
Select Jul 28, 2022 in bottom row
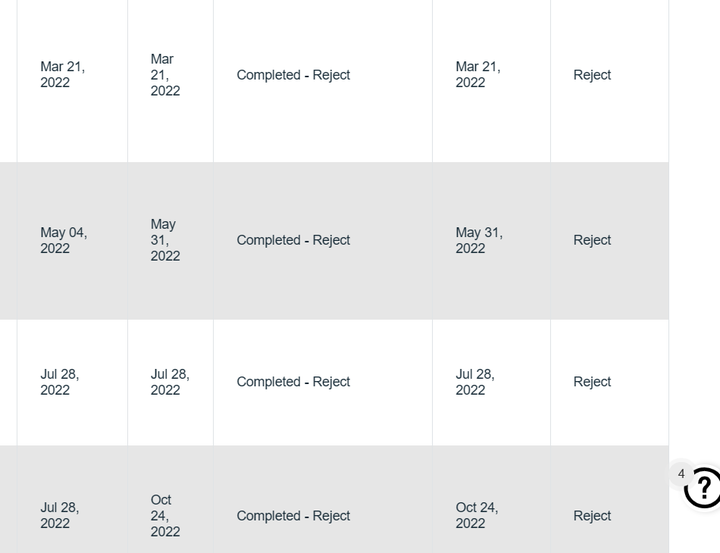[60, 515]
